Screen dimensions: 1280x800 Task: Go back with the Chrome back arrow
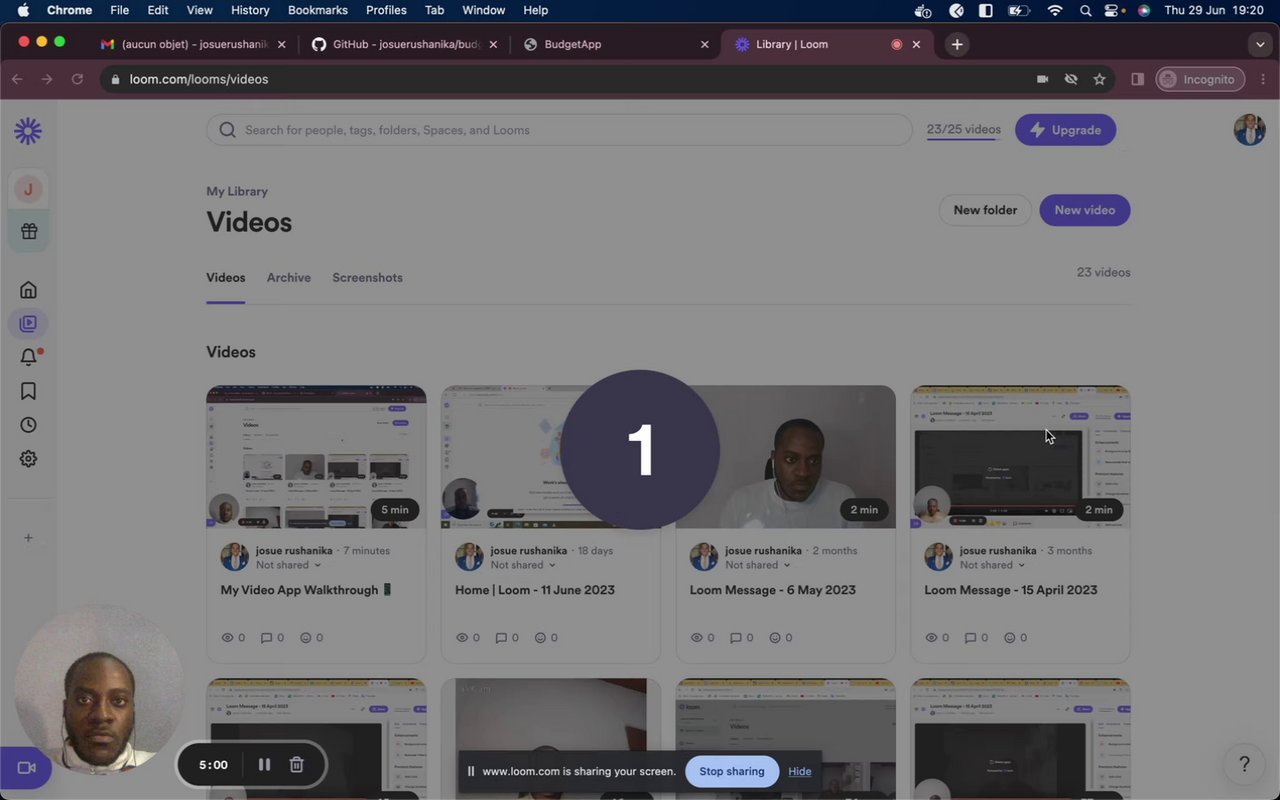[x=17, y=79]
